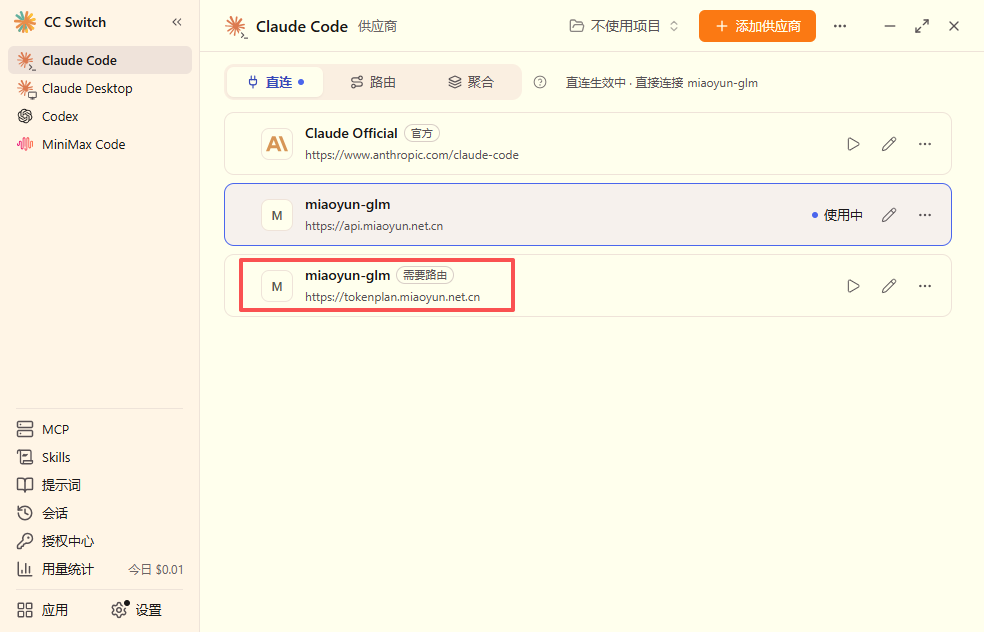Open the 不使用项目 project dropdown

[624, 26]
